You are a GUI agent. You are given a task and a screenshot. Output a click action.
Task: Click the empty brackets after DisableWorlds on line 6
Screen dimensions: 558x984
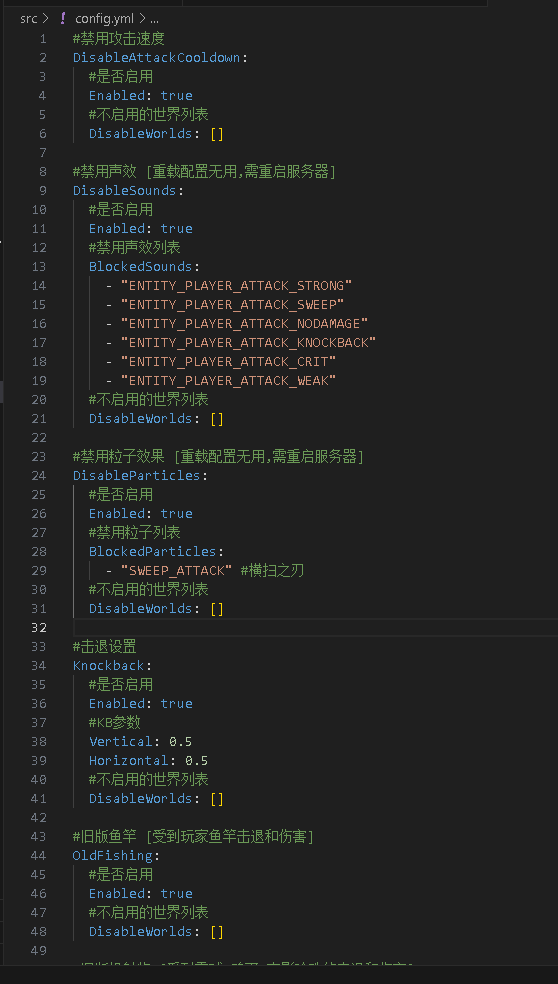point(217,134)
